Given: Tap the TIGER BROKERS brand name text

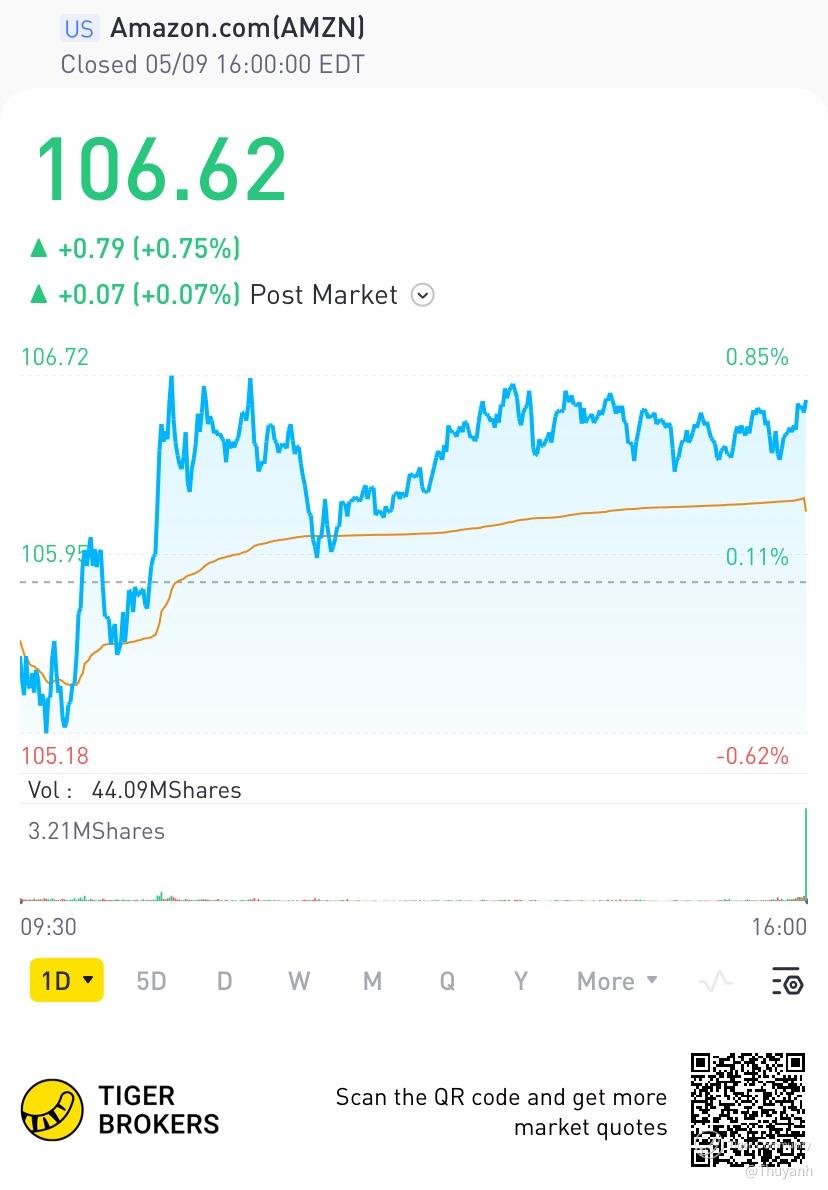Looking at the screenshot, I should pos(158,1110).
